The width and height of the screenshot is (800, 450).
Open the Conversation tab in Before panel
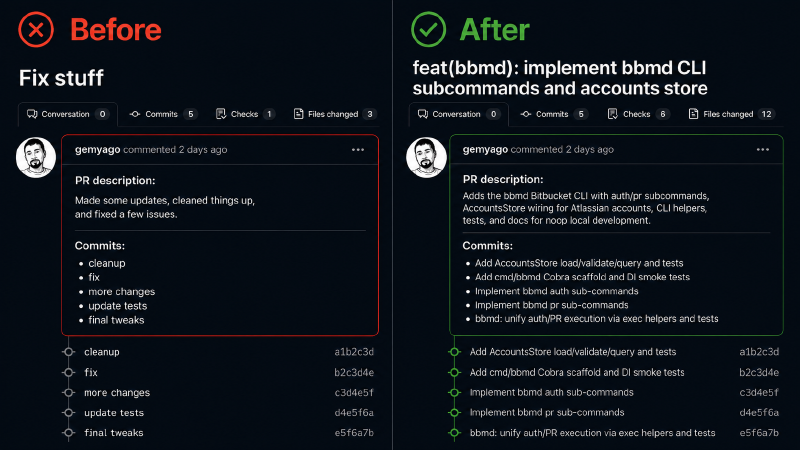(x=67, y=114)
